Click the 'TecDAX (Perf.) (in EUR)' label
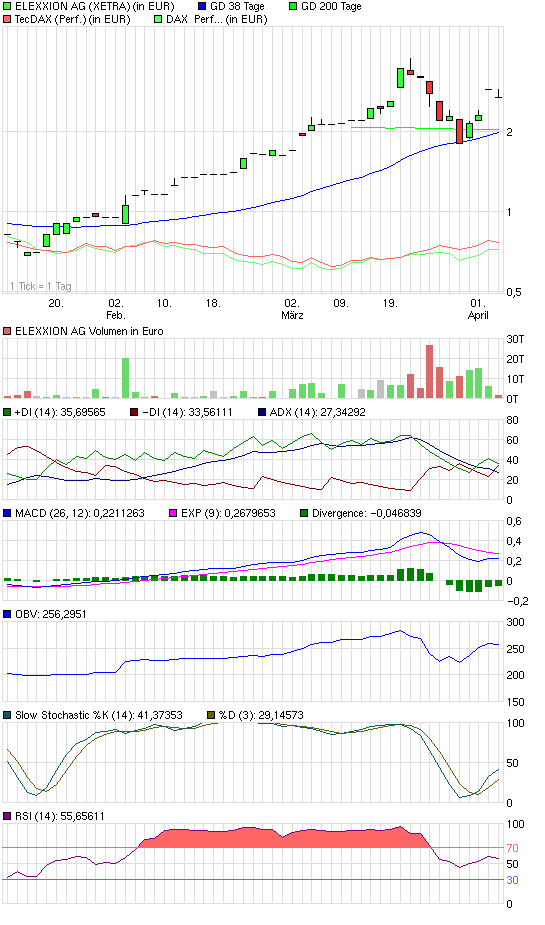The image size is (545, 925). 73,19
